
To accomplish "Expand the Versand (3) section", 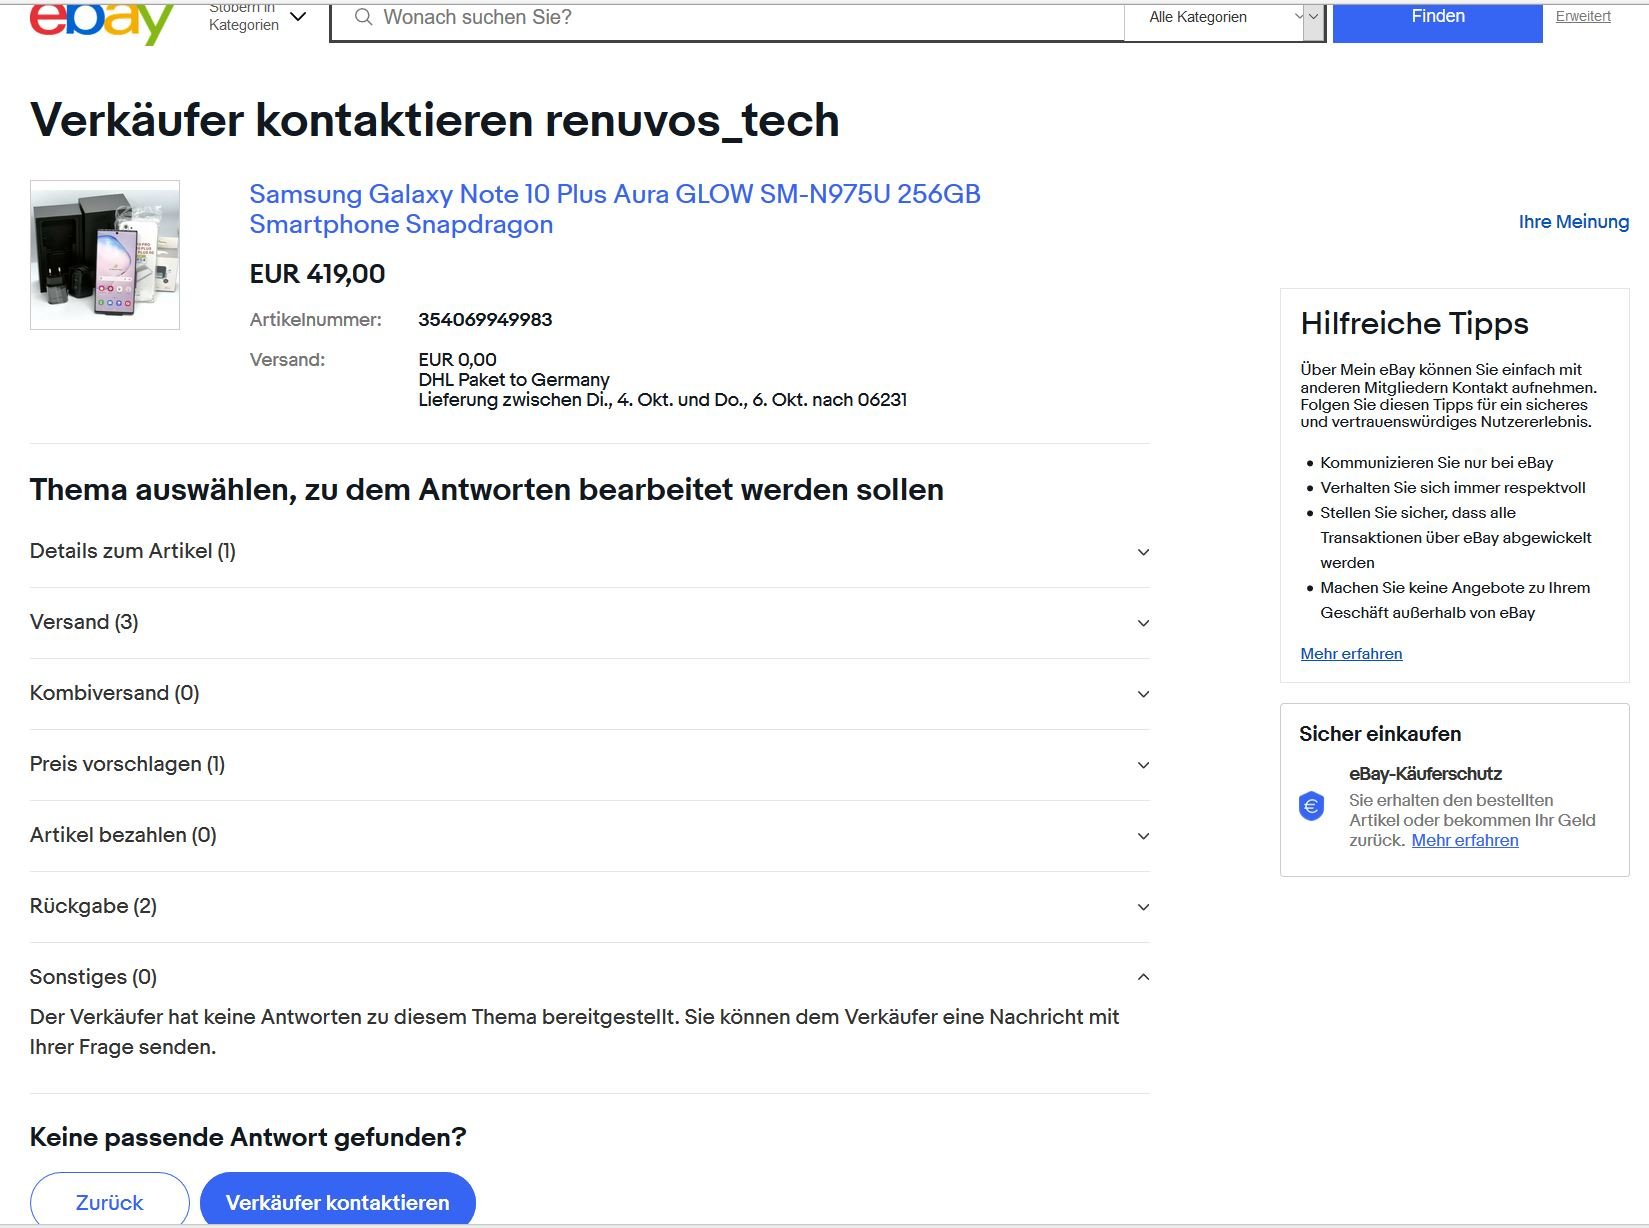I will click(590, 623).
